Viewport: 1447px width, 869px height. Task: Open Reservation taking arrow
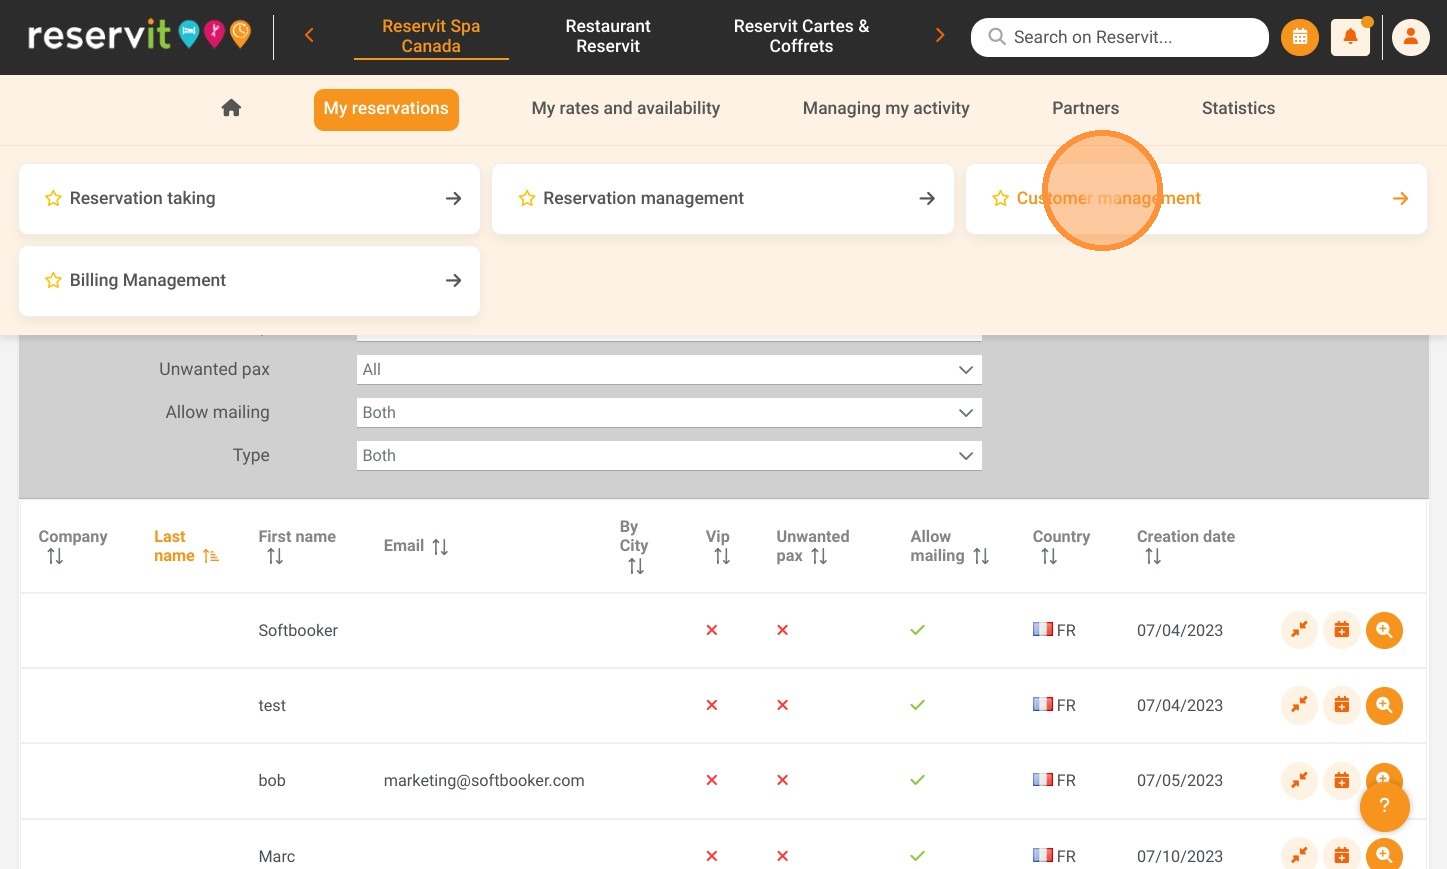coord(453,198)
